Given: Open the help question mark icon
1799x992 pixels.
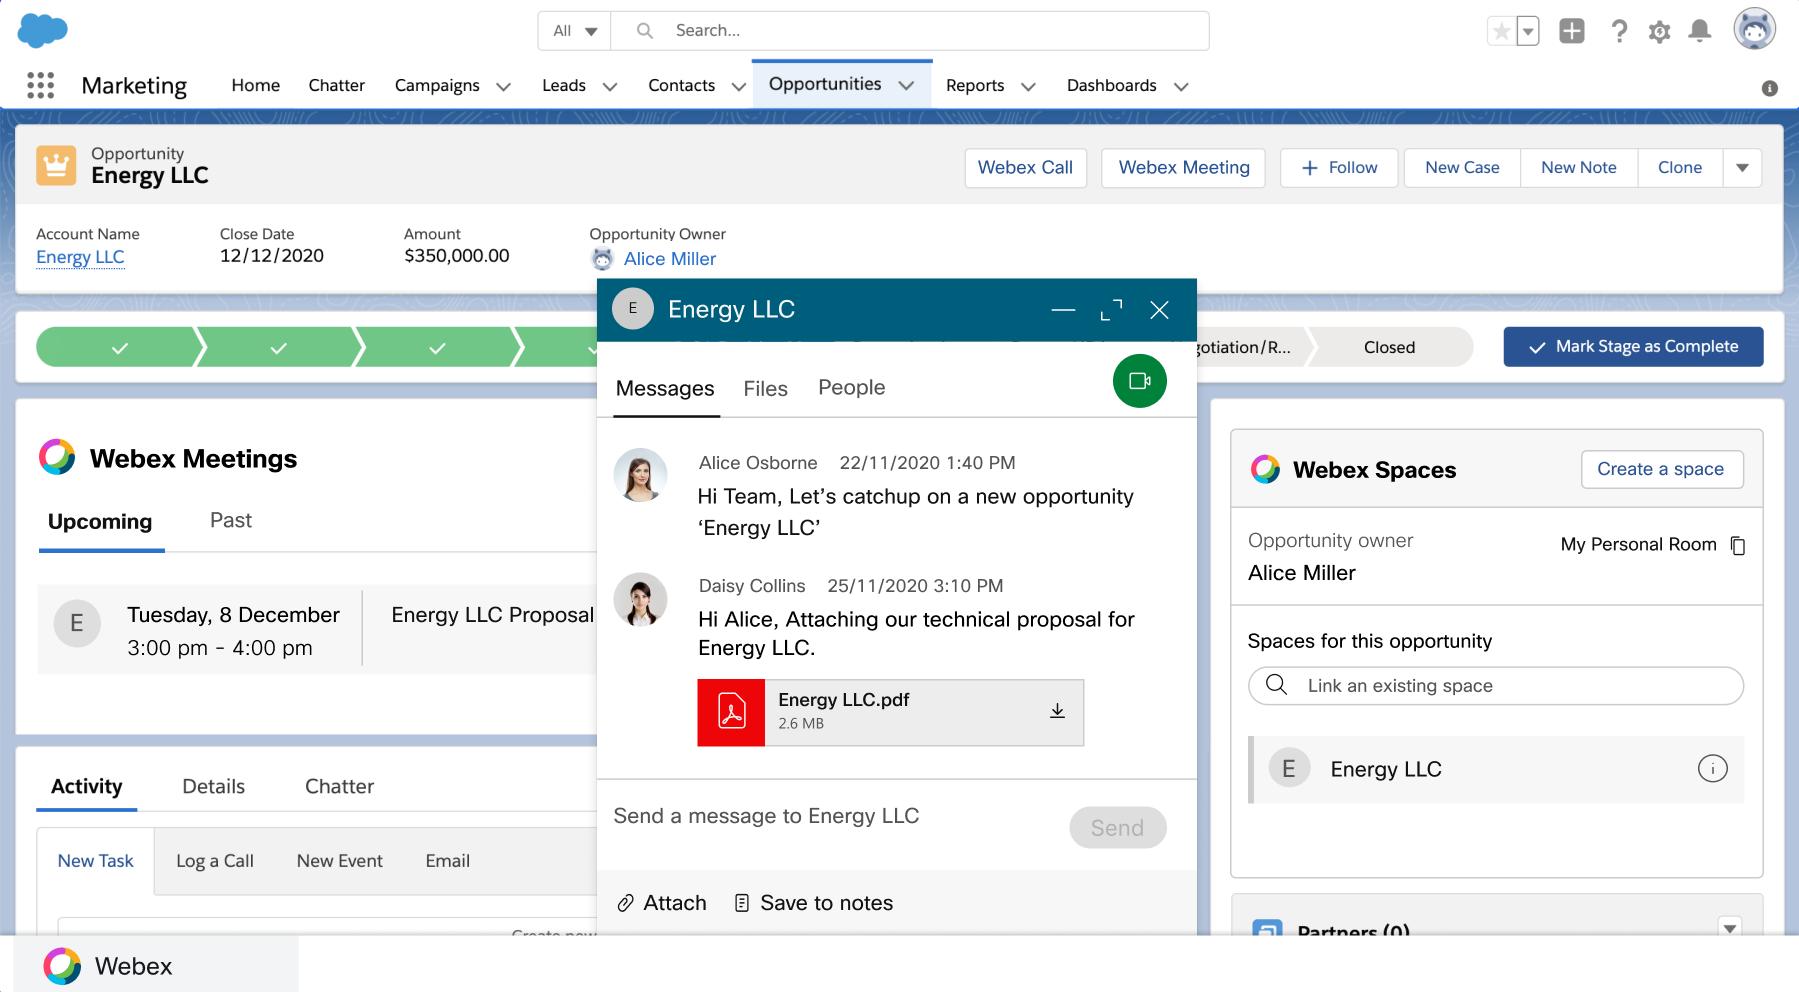Looking at the screenshot, I should pos(1619,31).
